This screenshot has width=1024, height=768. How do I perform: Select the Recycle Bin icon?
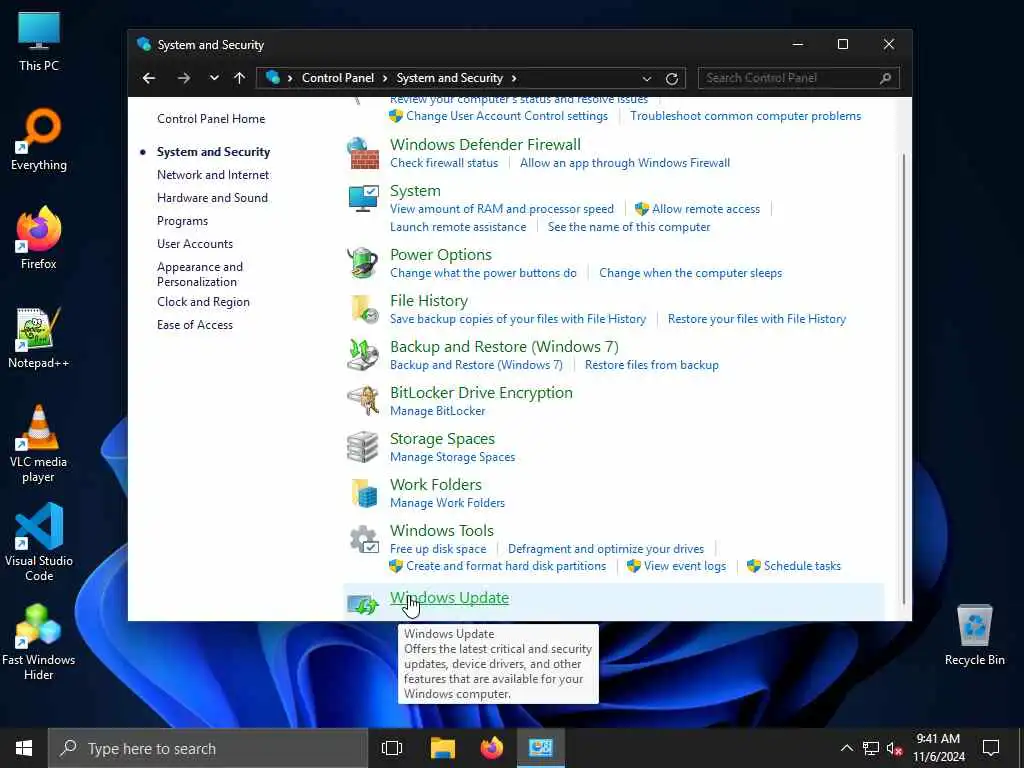974,635
